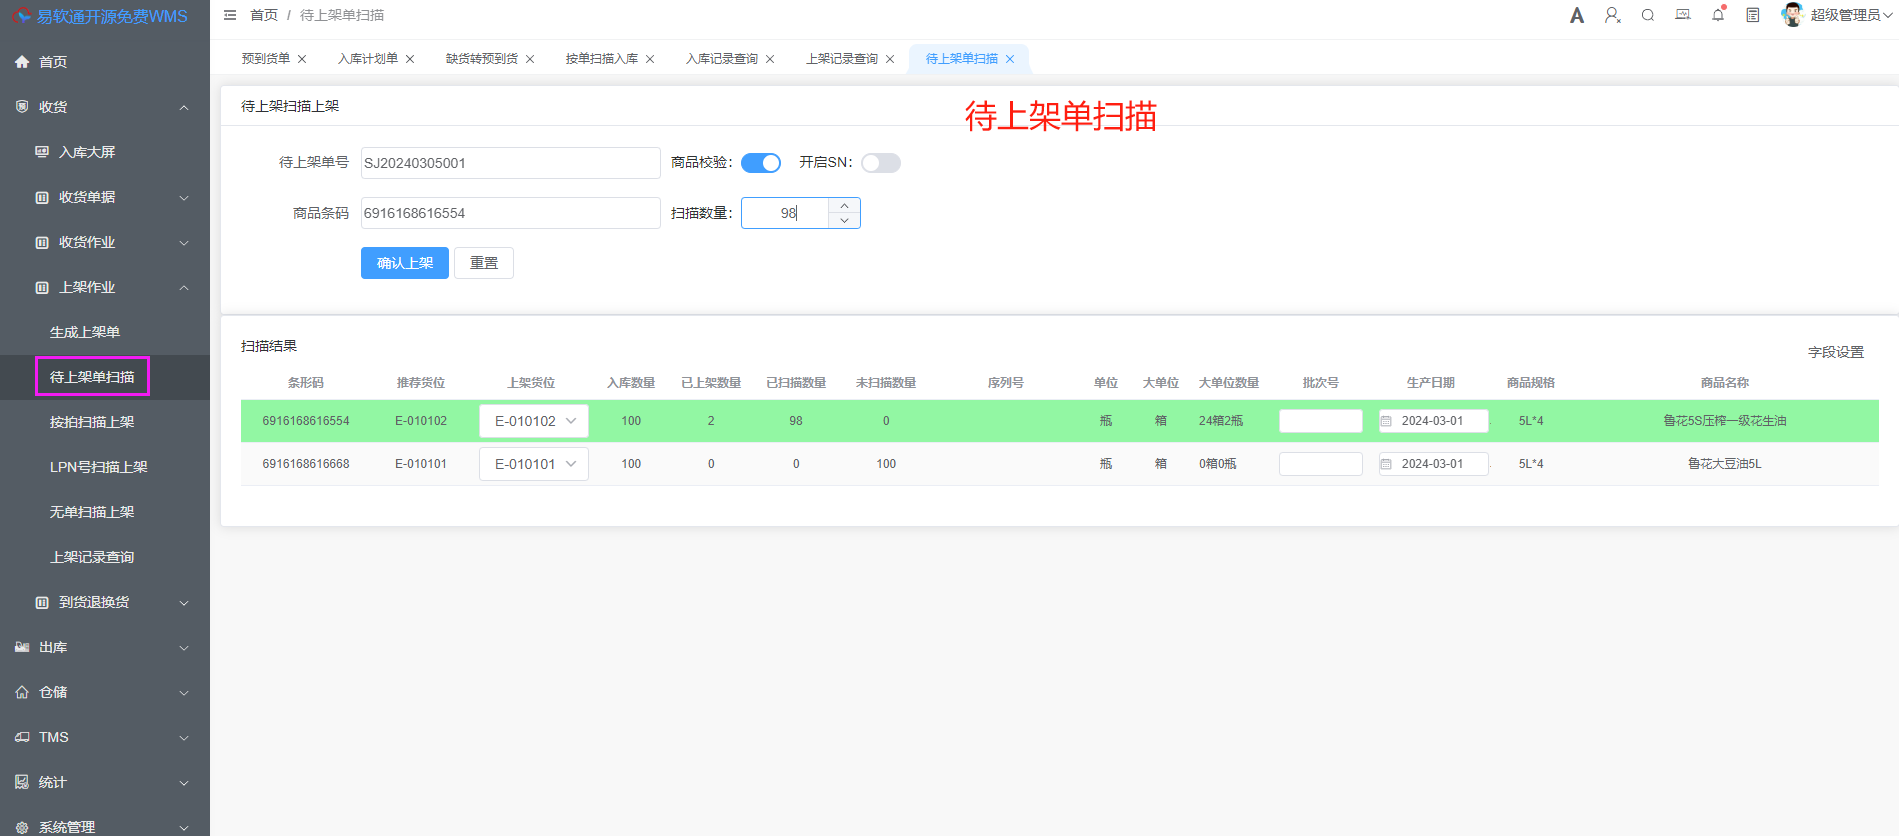The image size is (1899, 836).
Task: Click the user profile icon in header
Action: pos(1612,15)
